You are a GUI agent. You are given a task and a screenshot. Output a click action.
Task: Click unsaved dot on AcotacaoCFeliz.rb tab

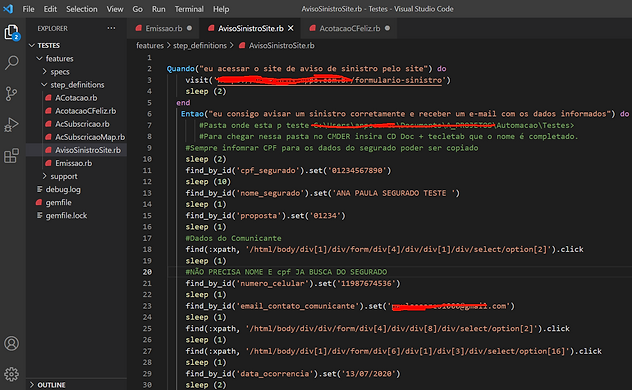(387, 28)
